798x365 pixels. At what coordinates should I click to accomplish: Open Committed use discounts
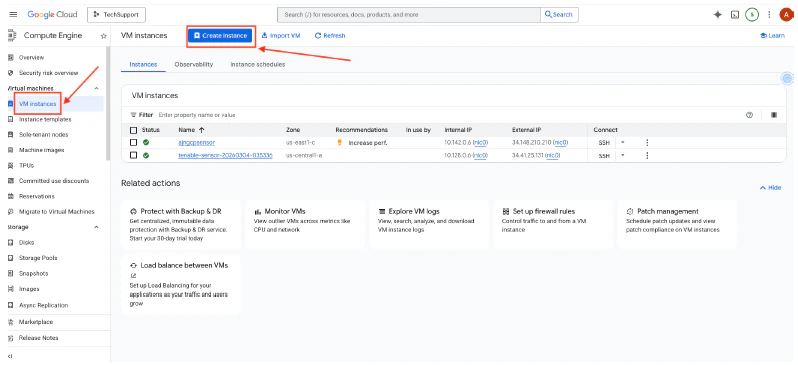[54, 181]
